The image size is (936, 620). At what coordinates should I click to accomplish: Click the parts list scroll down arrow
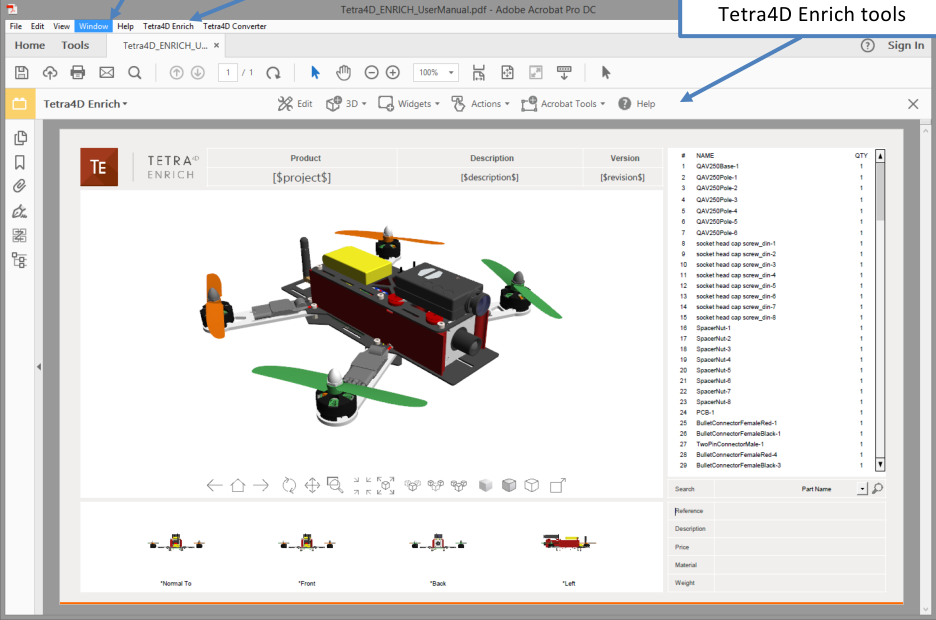(880, 464)
